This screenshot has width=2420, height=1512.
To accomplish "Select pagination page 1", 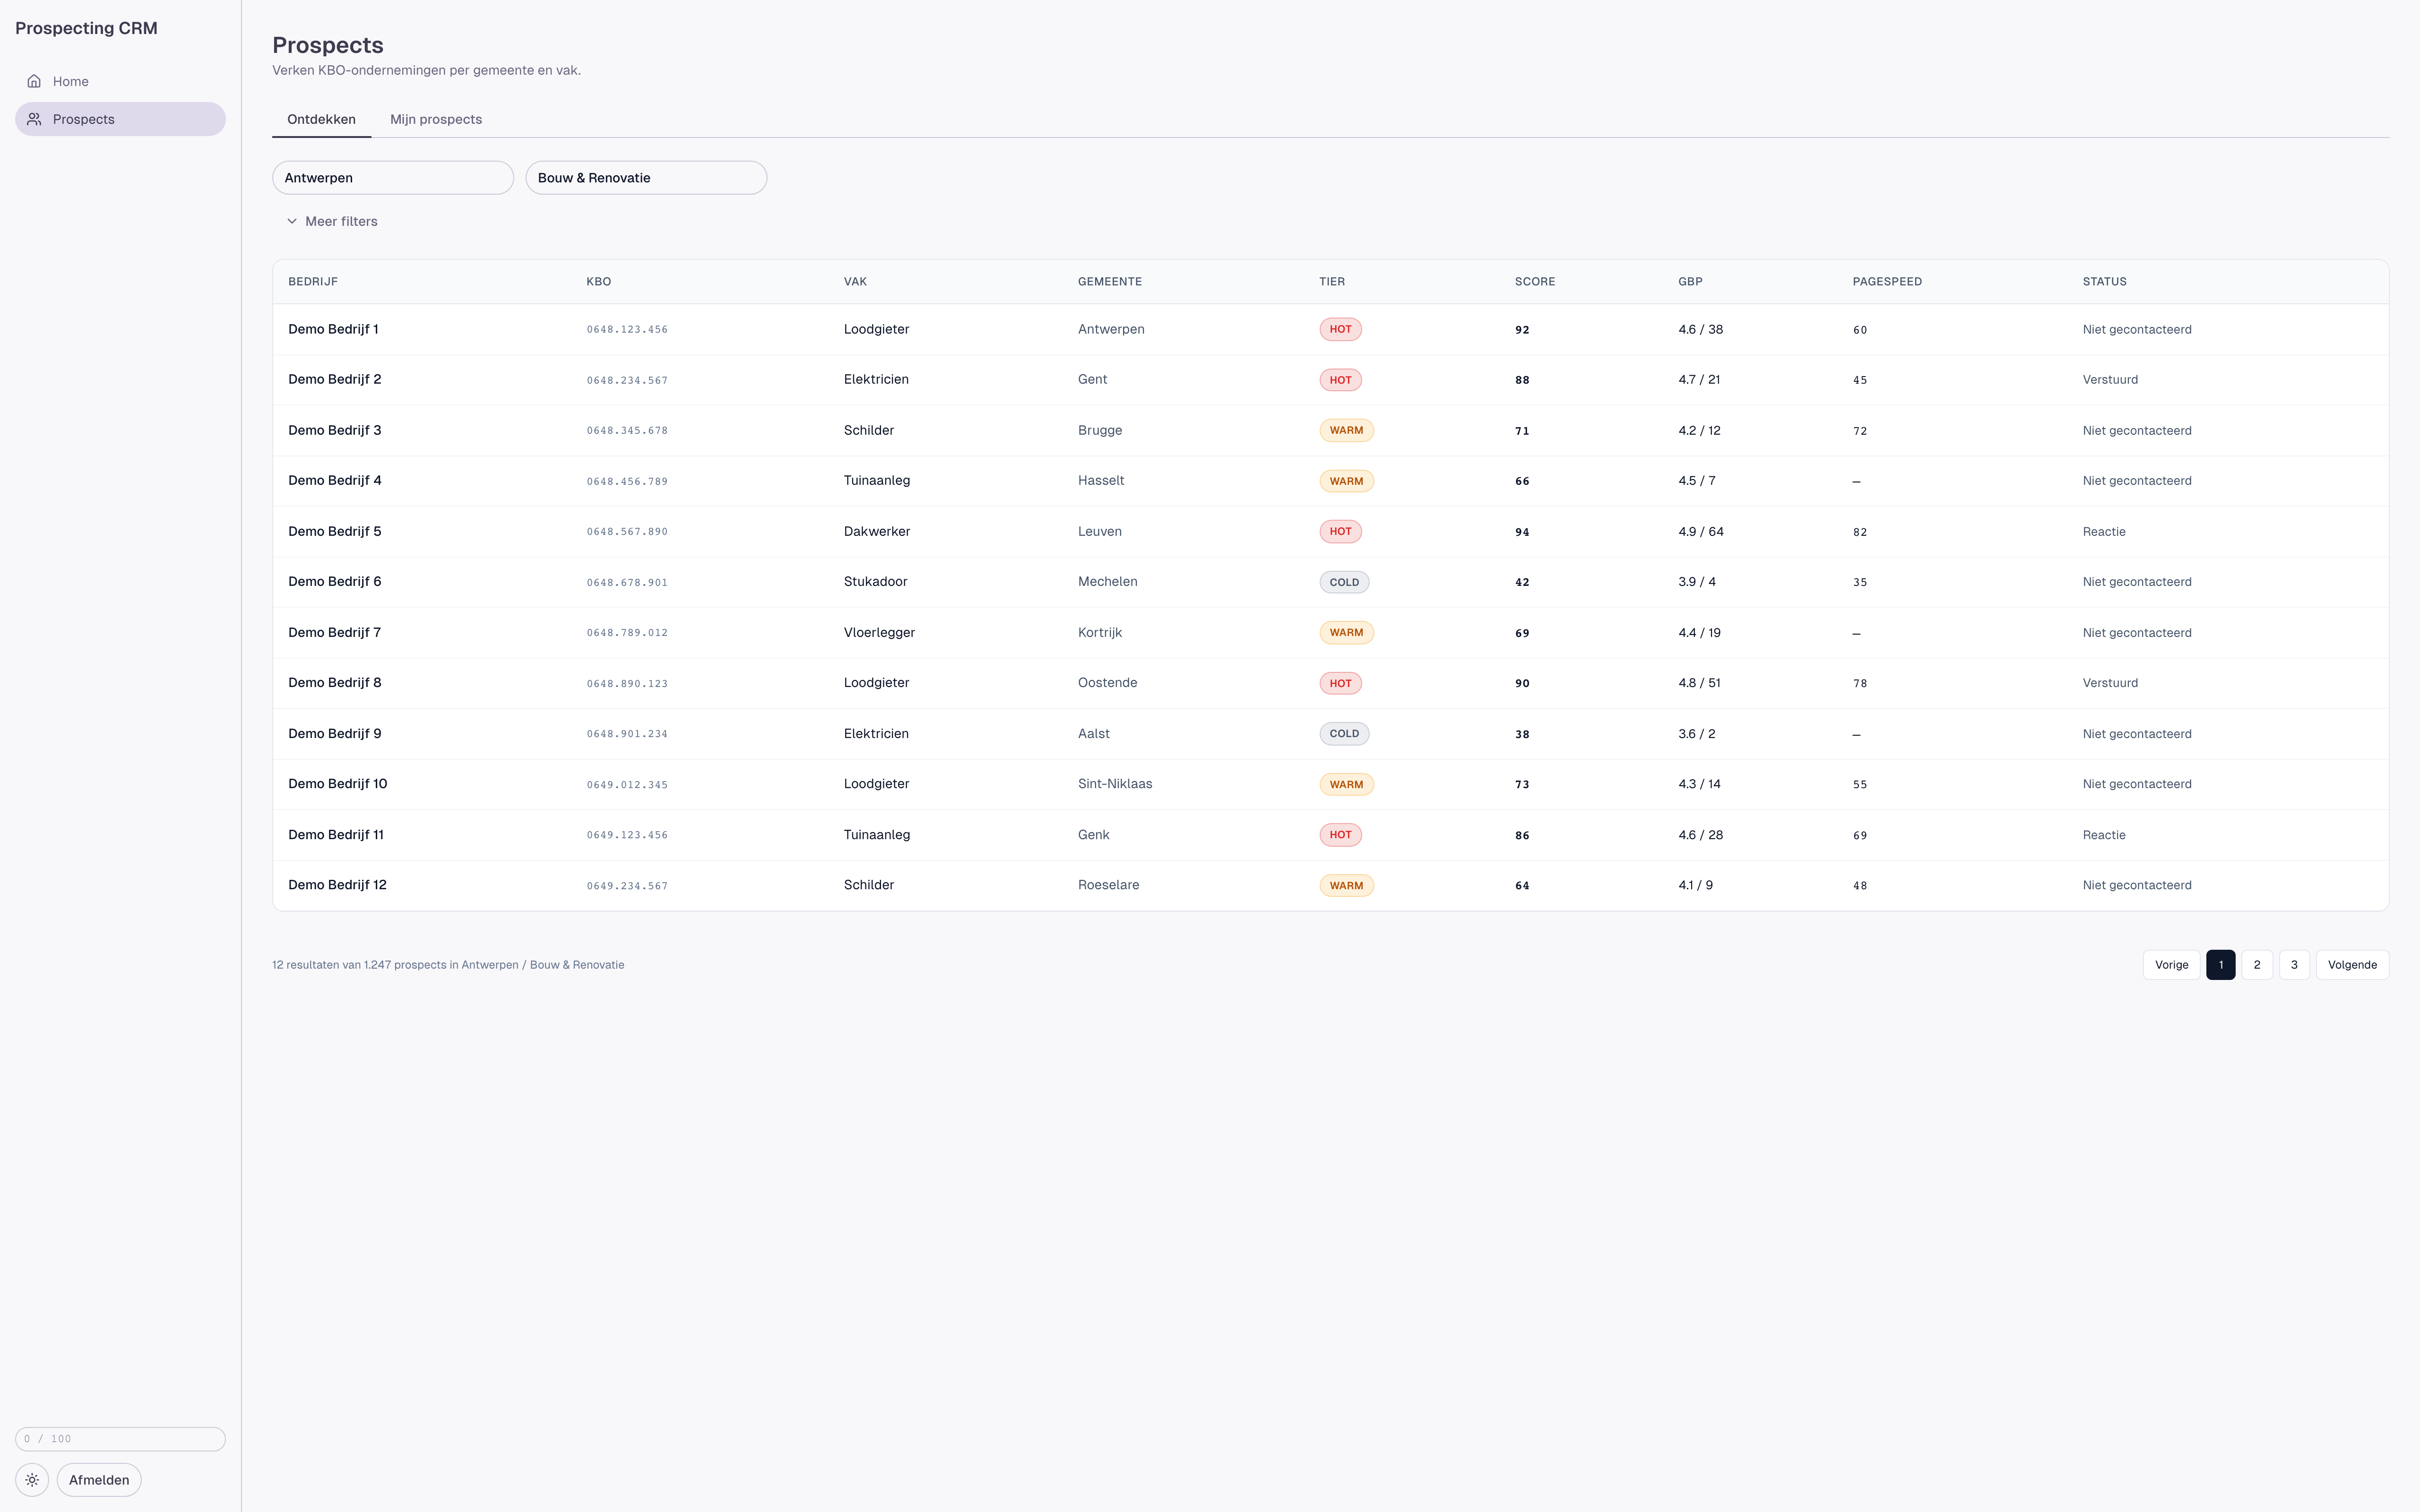I will click(2220, 965).
